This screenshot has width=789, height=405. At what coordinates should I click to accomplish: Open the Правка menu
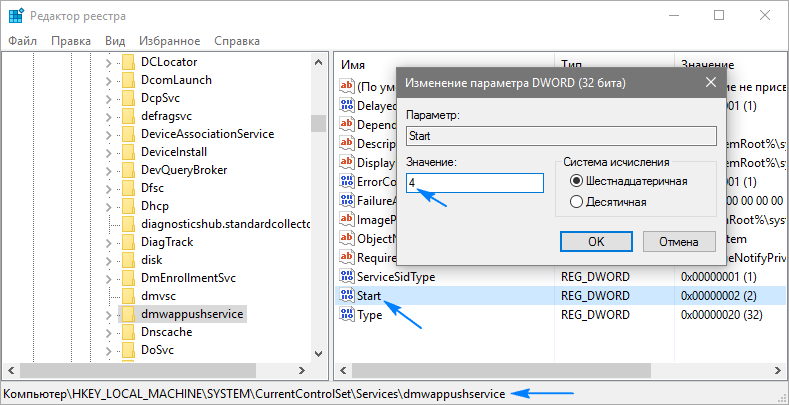coord(71,41)
